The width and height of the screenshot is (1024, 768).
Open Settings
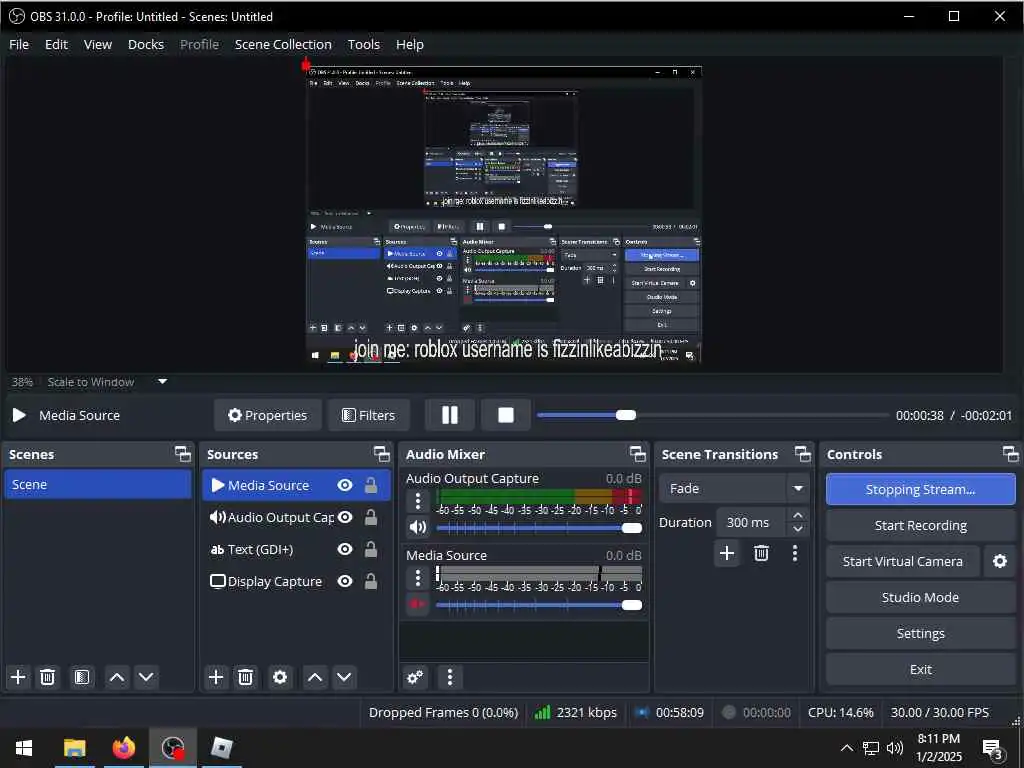point(920,633)
